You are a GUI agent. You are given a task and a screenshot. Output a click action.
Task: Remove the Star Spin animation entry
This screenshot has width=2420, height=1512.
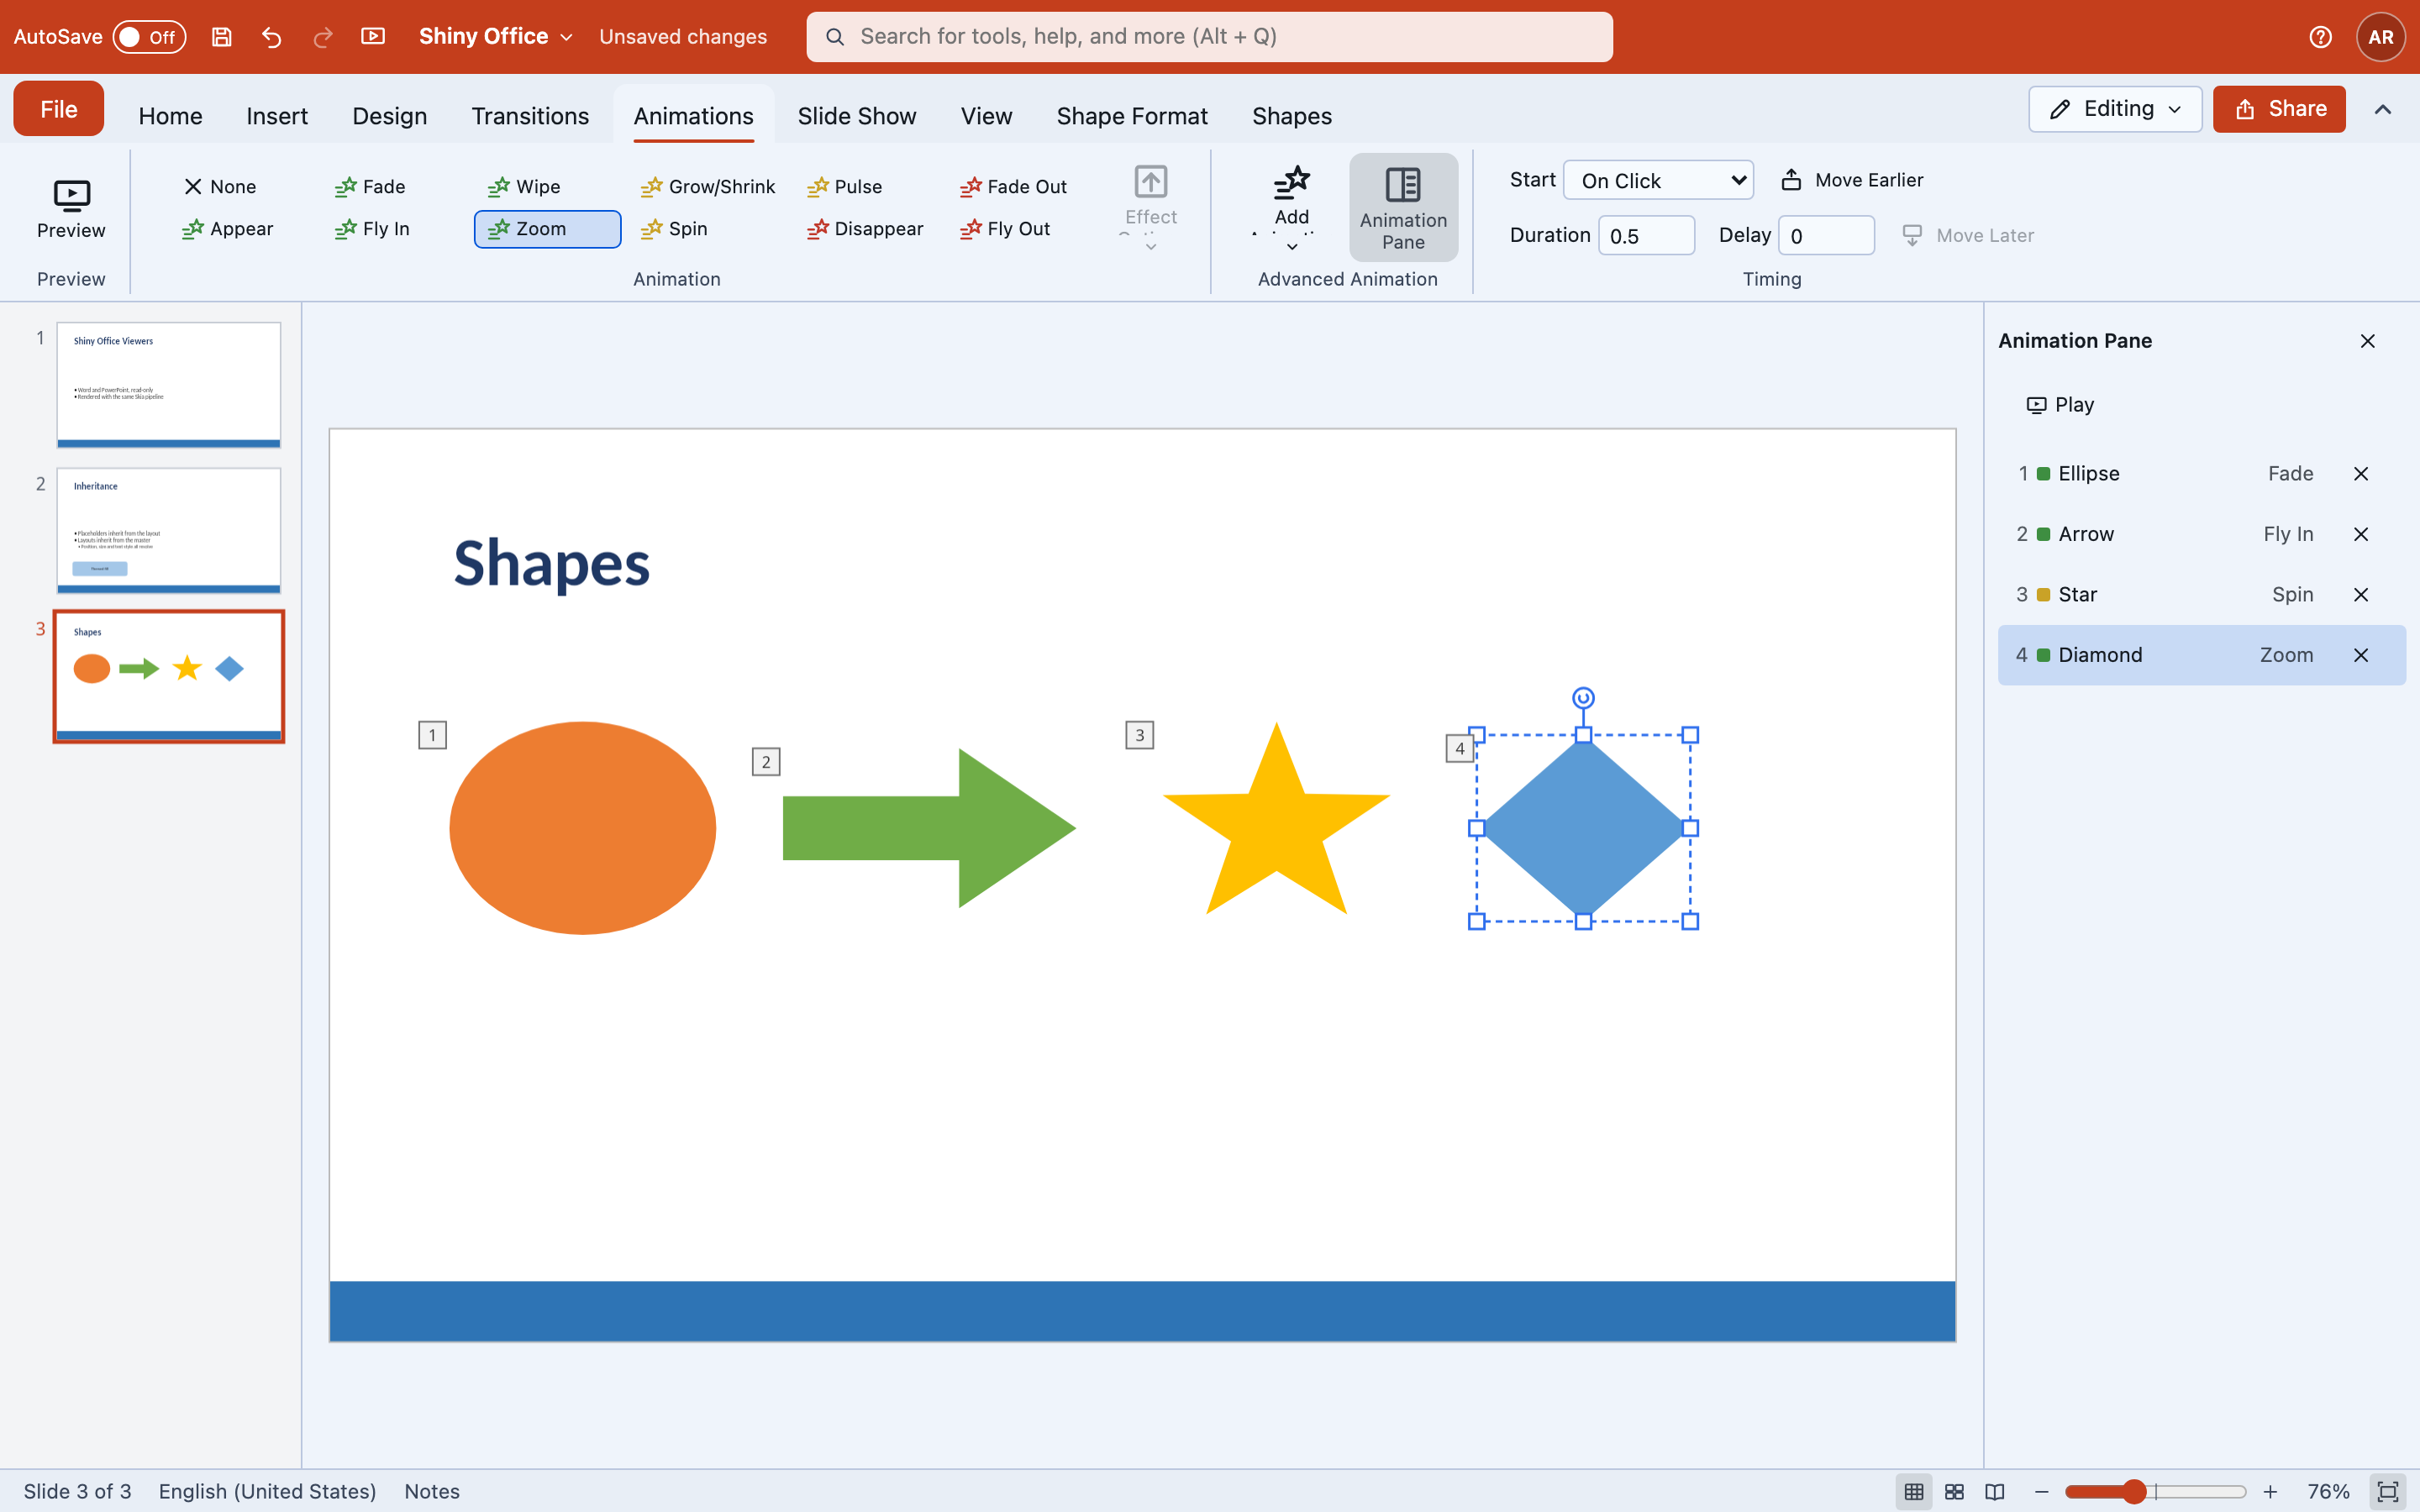2361,595
